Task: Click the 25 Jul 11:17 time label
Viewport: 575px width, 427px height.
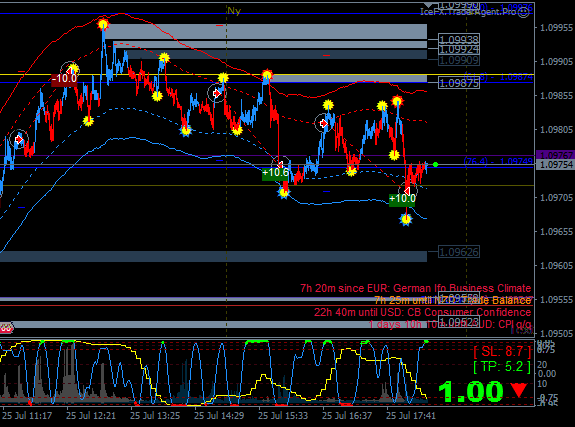Action: (x=27, y=416)
